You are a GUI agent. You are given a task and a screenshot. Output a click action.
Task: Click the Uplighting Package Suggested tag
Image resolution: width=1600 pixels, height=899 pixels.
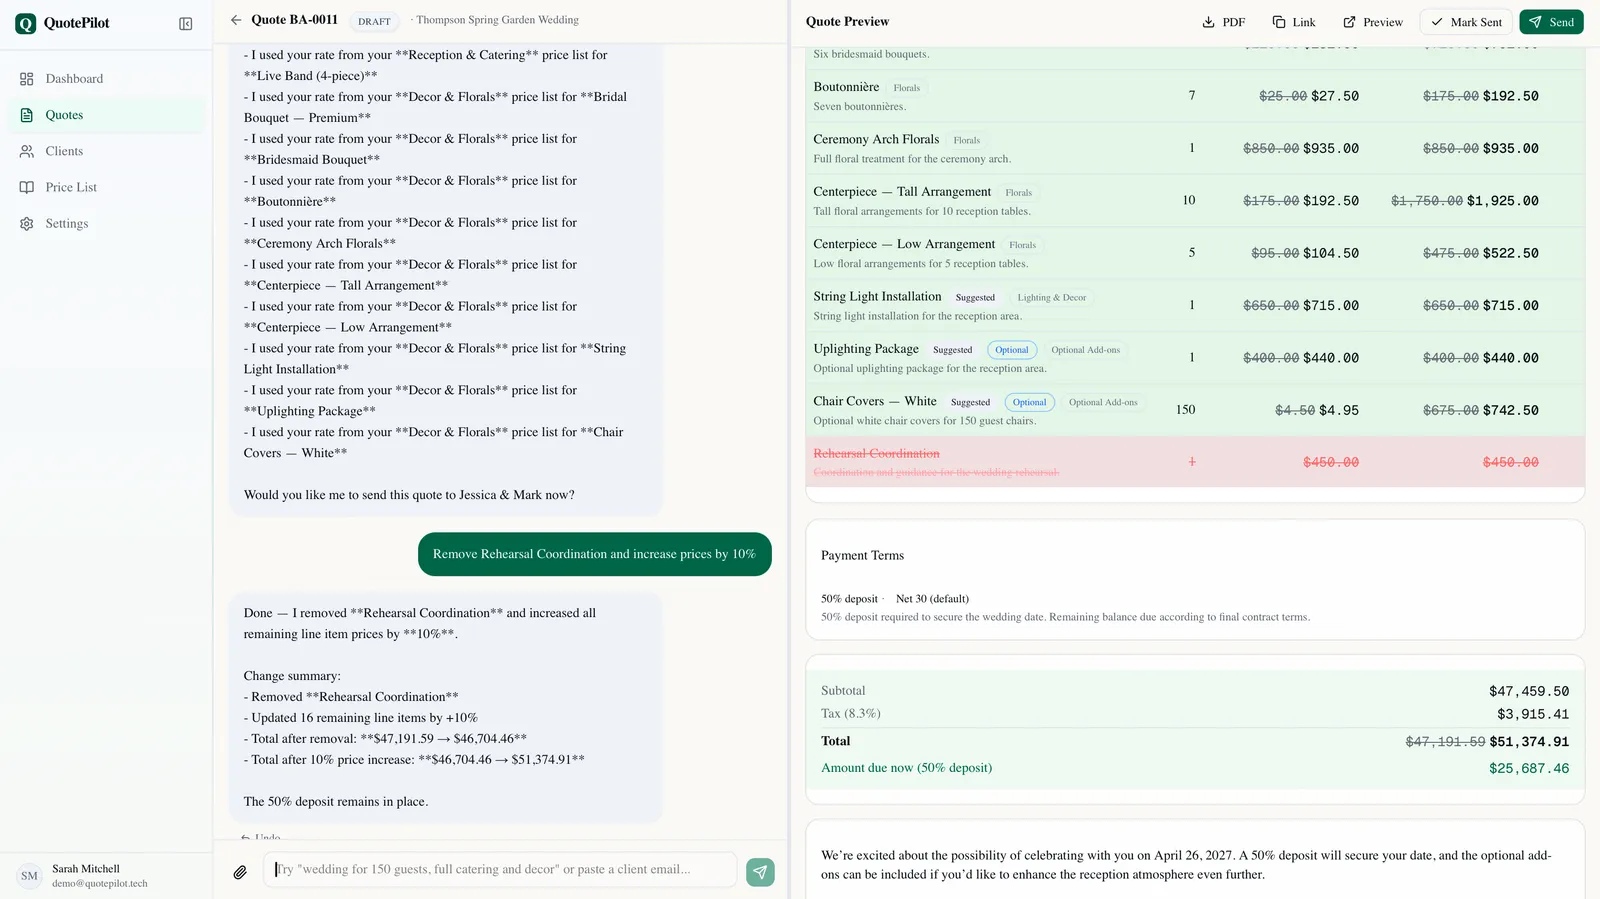(x=952, y=350)
